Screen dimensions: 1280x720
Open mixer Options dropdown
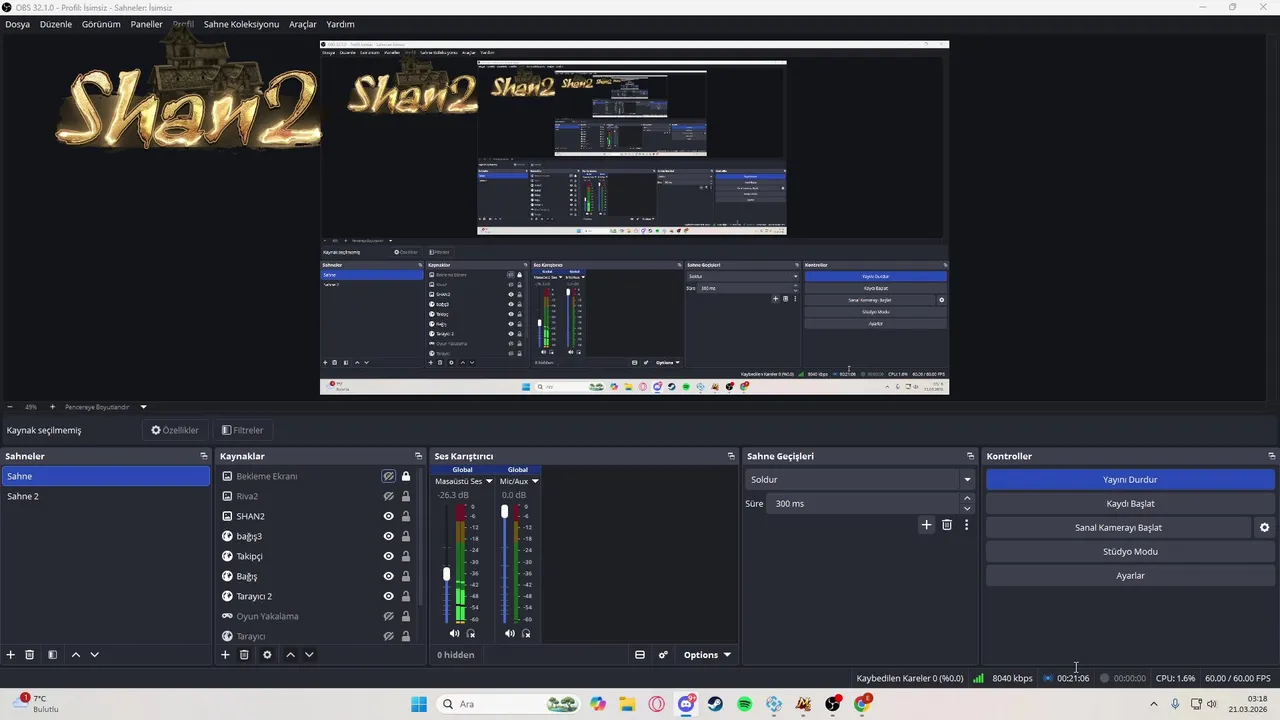point(707,655)
